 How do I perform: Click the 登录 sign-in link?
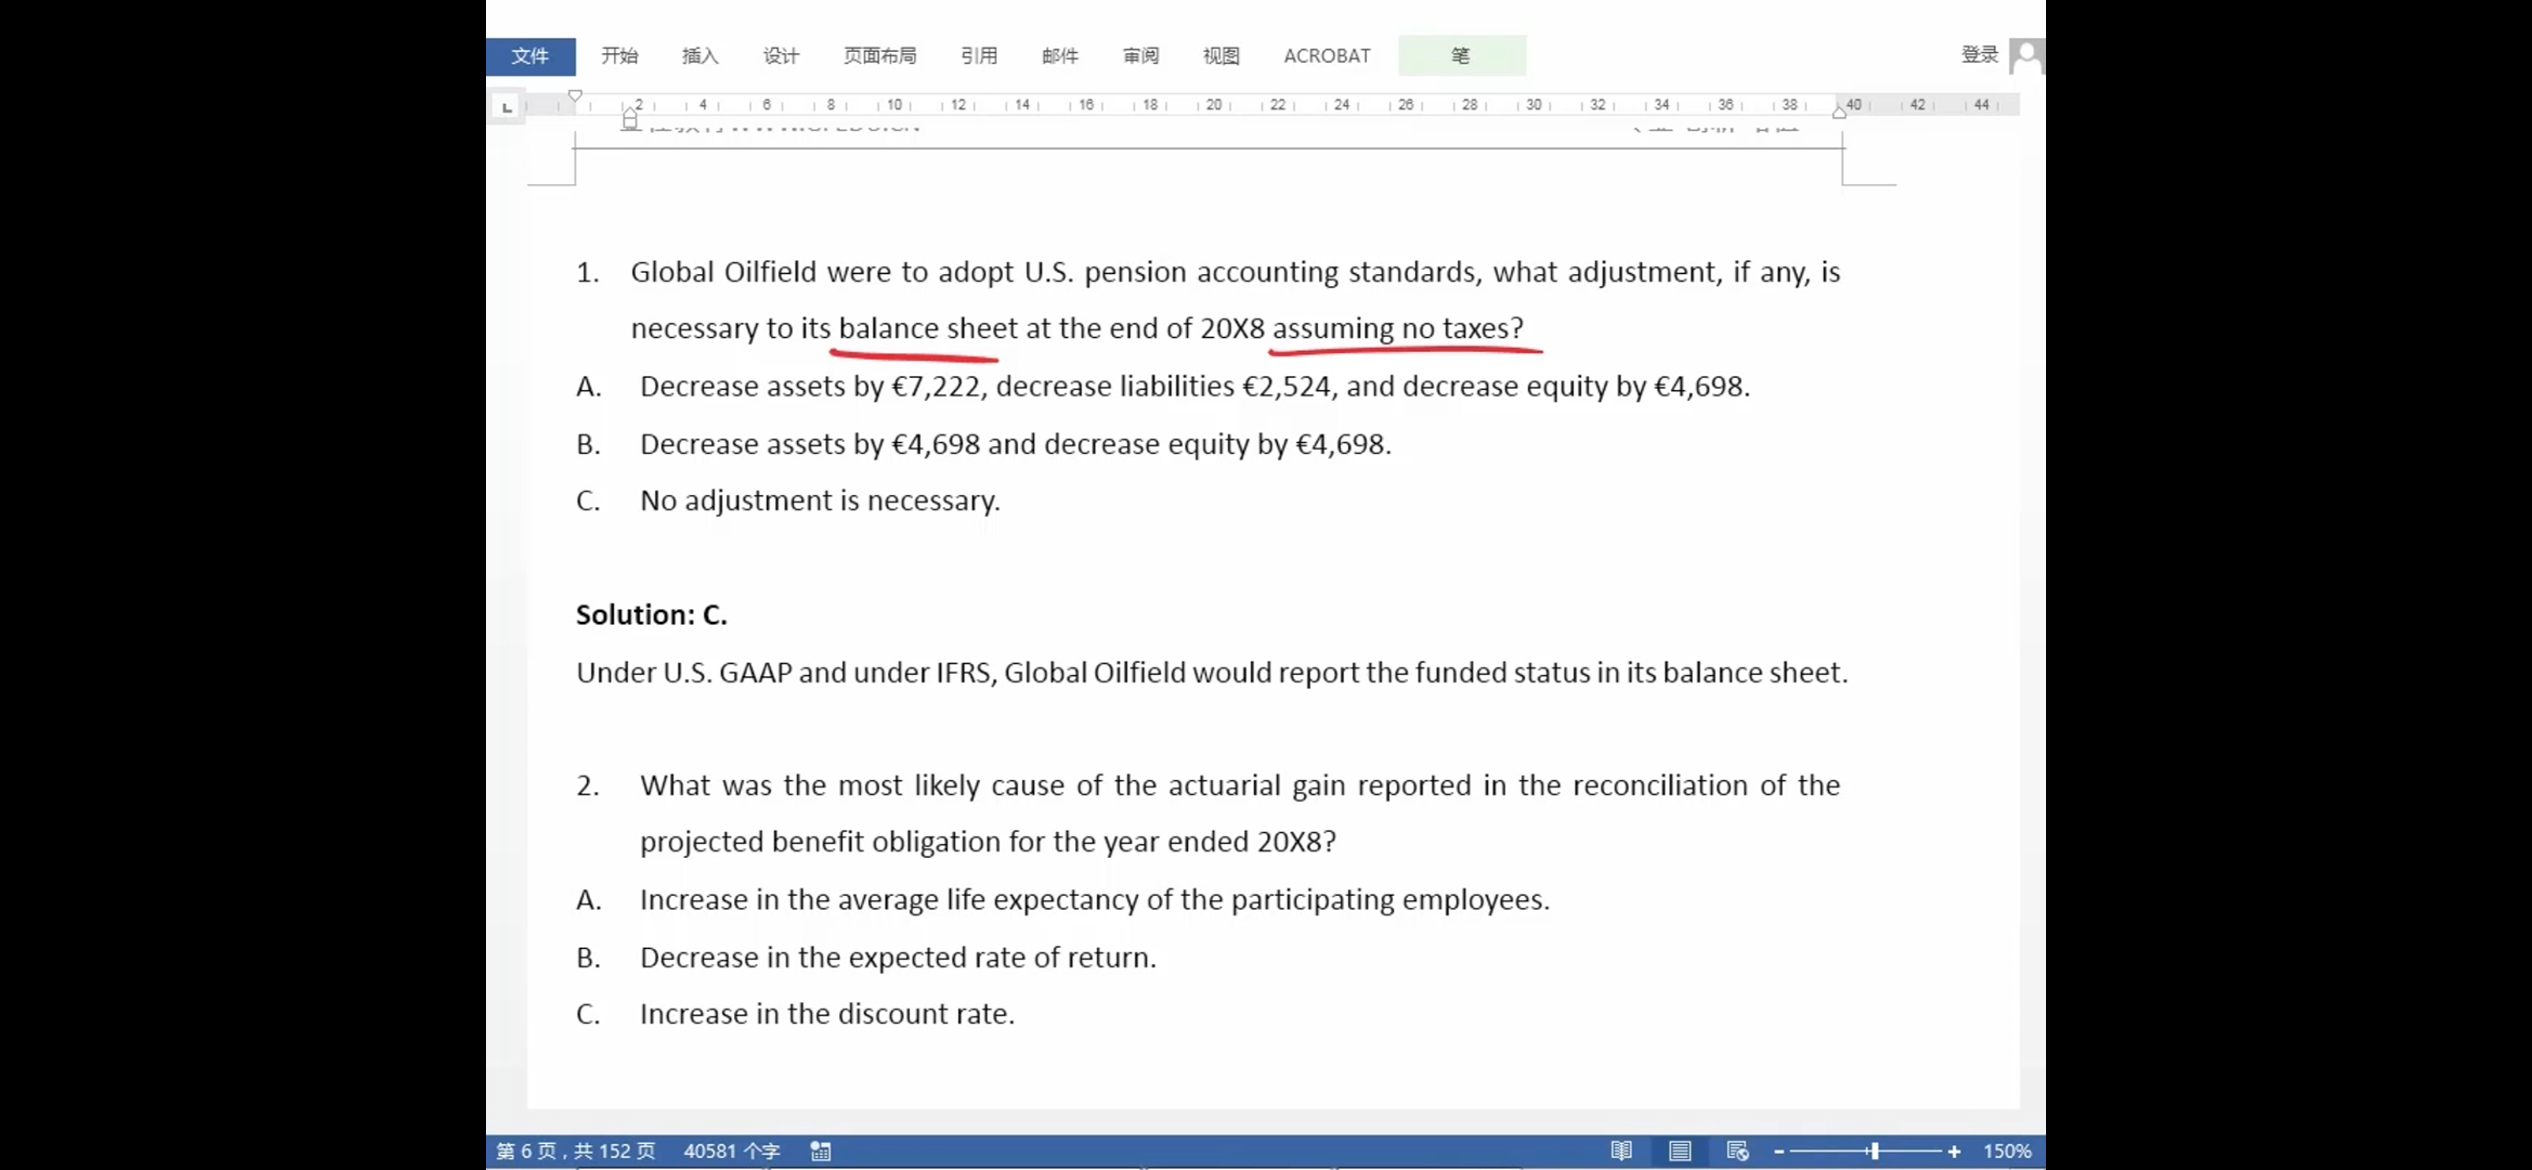click(x=1979, y=55)
